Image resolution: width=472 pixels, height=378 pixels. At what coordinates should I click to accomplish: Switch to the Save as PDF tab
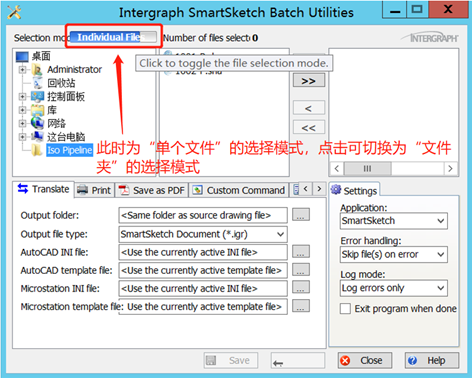pyautogui.click(x=152, y=190)
